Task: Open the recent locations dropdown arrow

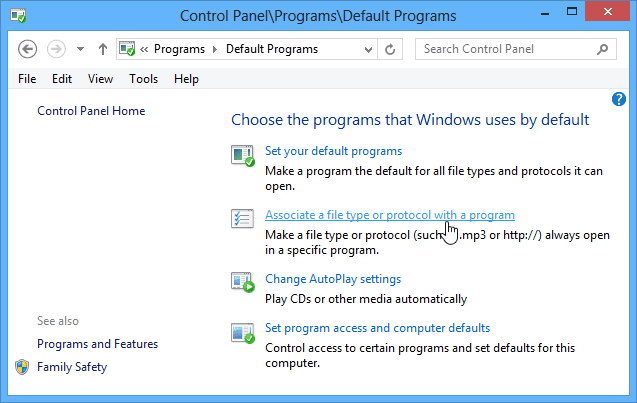Action: [x=80, y=50]
